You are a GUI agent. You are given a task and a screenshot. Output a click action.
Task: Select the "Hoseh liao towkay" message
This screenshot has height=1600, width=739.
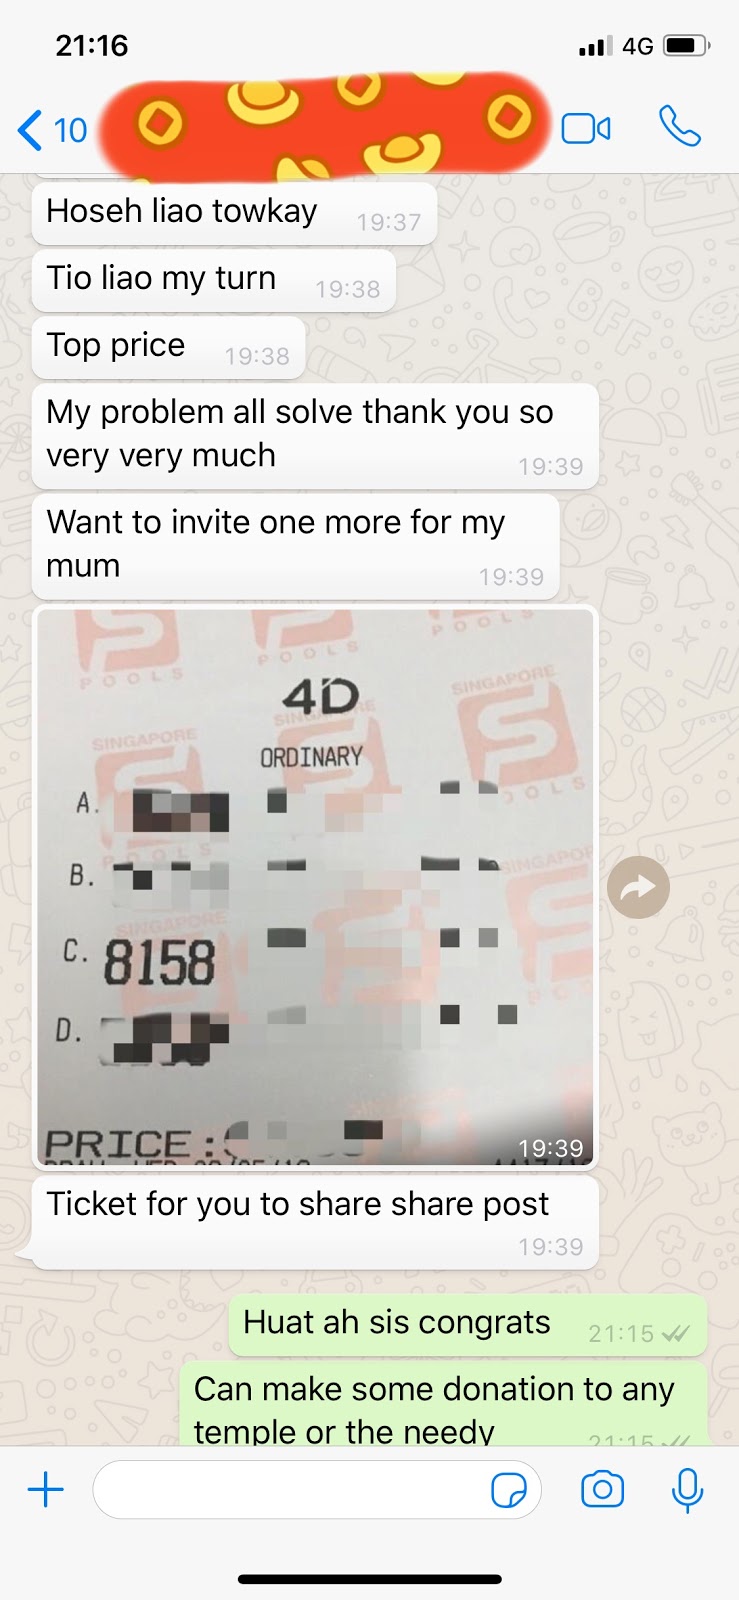(x=234, y=213)
